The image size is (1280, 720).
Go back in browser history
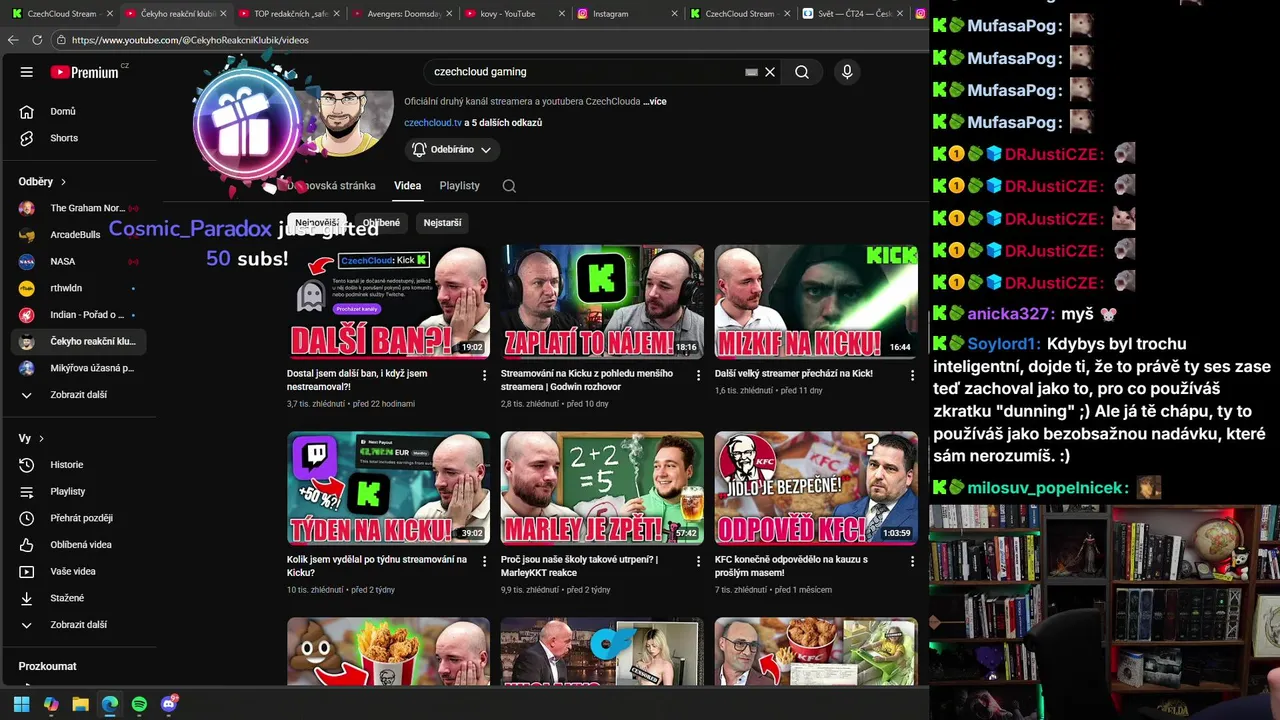13,40
